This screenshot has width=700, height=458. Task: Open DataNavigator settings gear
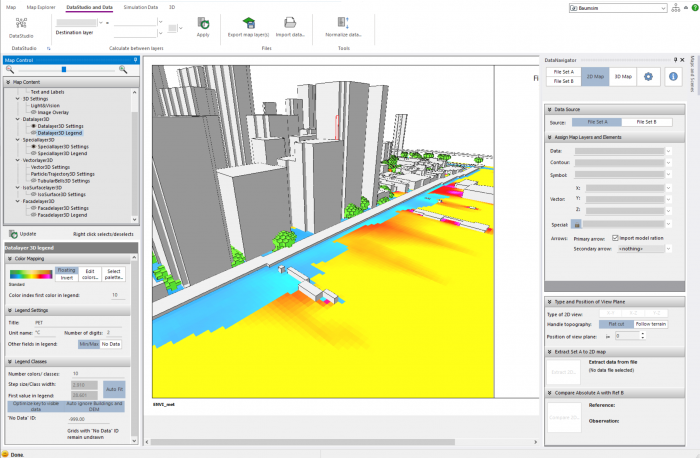click(647, 76)
